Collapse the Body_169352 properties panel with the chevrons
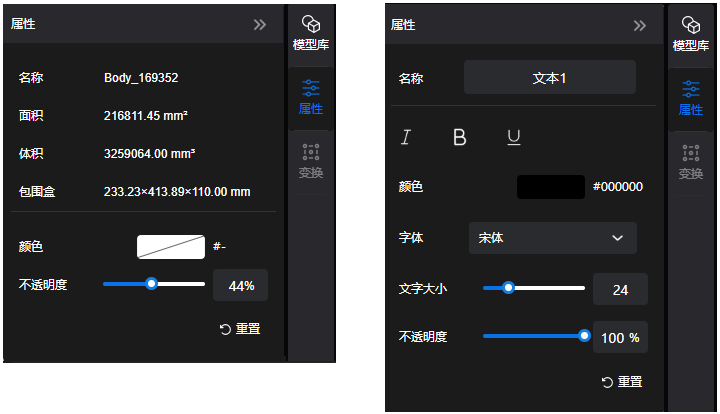 tap(260, 25)
